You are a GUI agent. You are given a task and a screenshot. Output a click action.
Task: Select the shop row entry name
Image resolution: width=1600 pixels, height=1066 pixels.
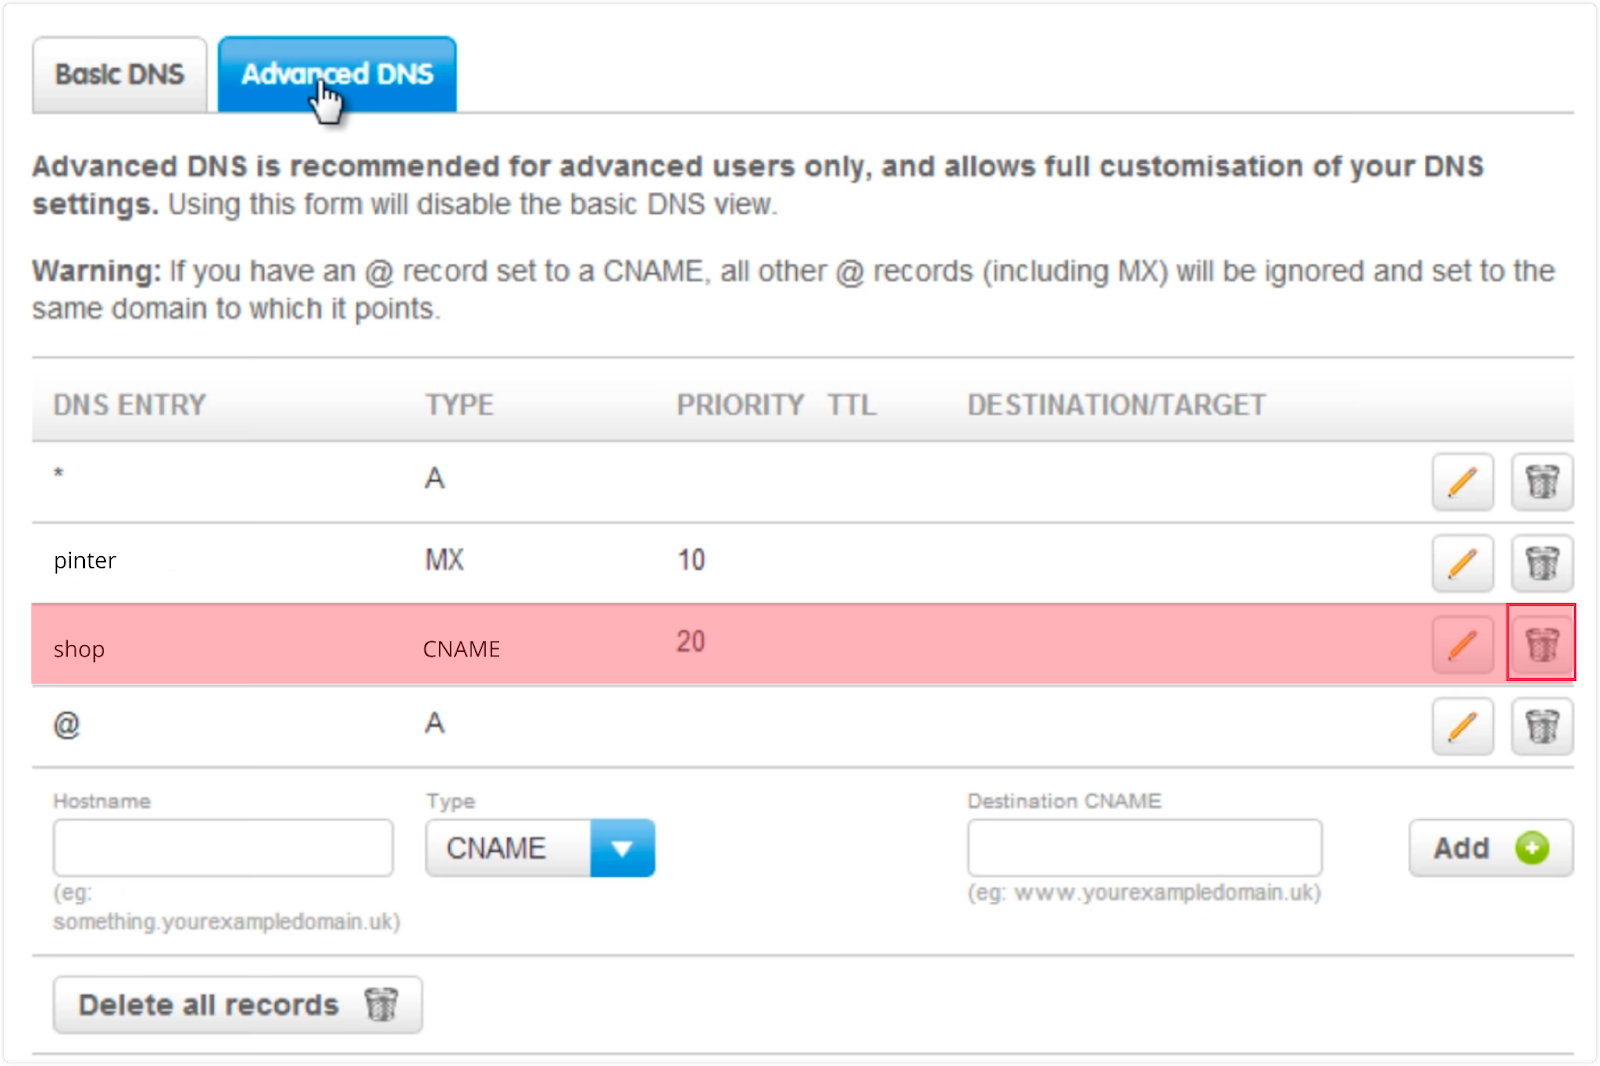(79, 649)
